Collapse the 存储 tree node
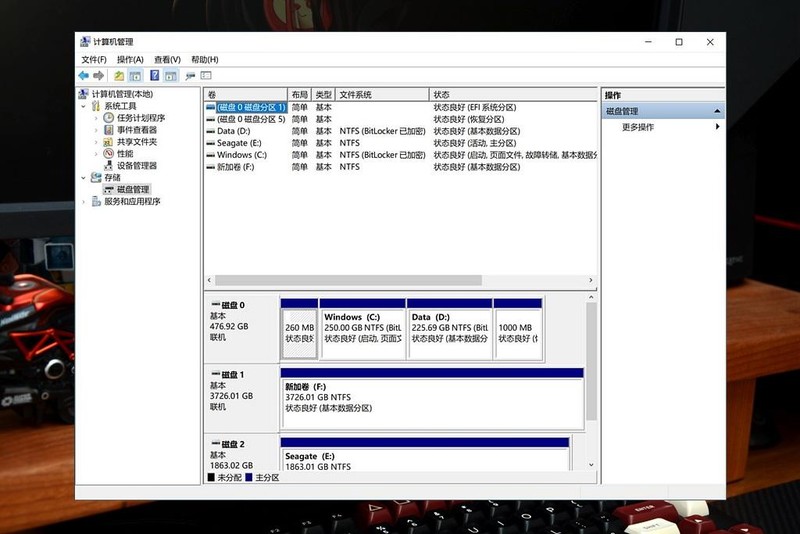Screen dimensions: 800x534 point(84,178)
